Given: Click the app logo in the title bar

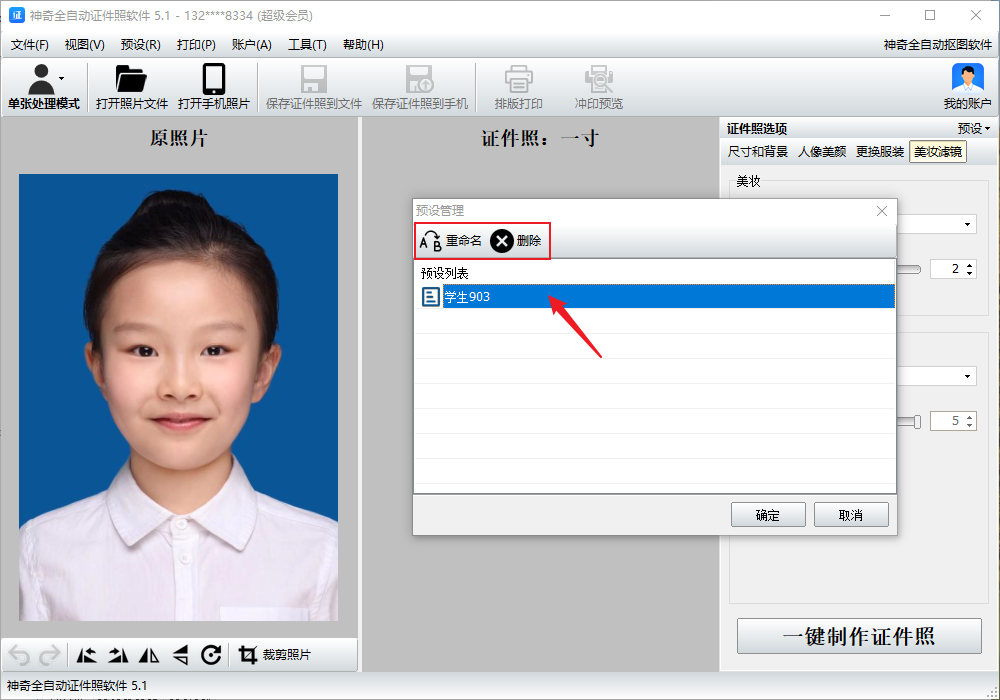Looking at the screenshot, I should click(17, 15).
